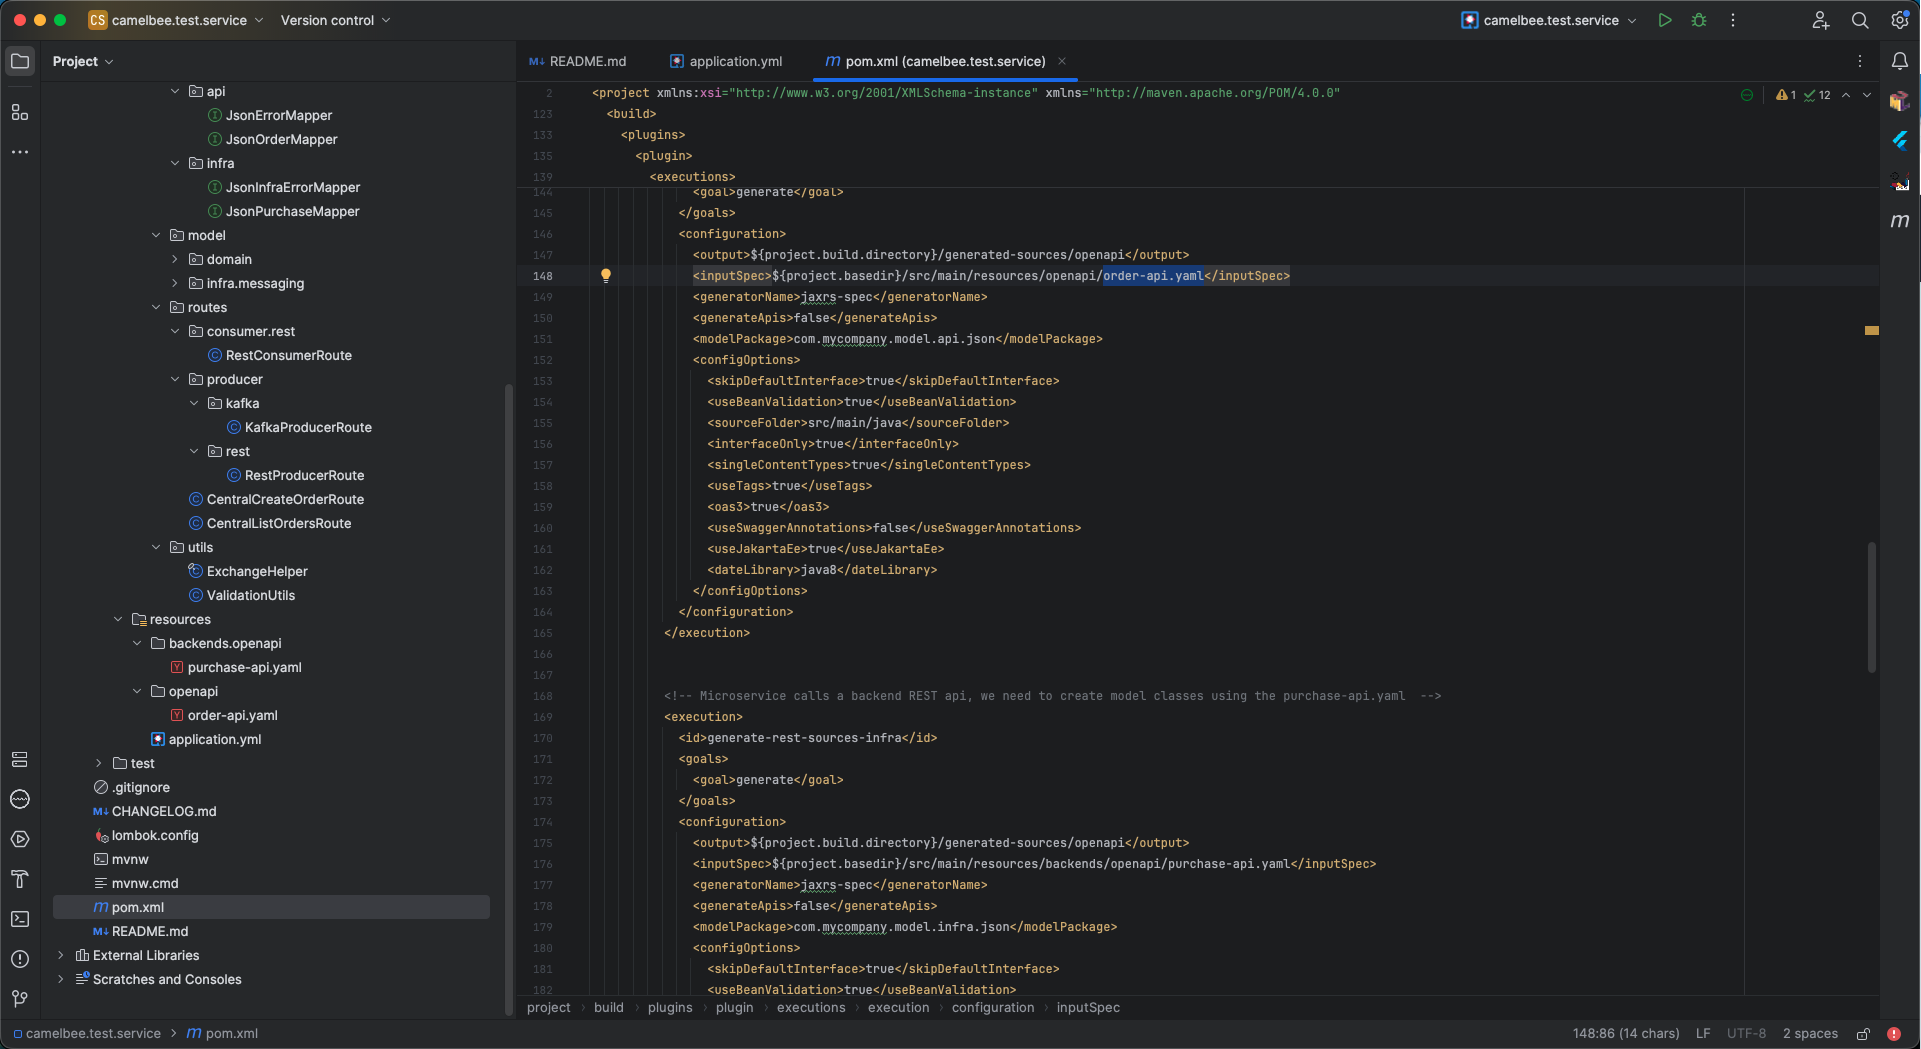Collapse the routes folder in the tree

pos(156,307)
